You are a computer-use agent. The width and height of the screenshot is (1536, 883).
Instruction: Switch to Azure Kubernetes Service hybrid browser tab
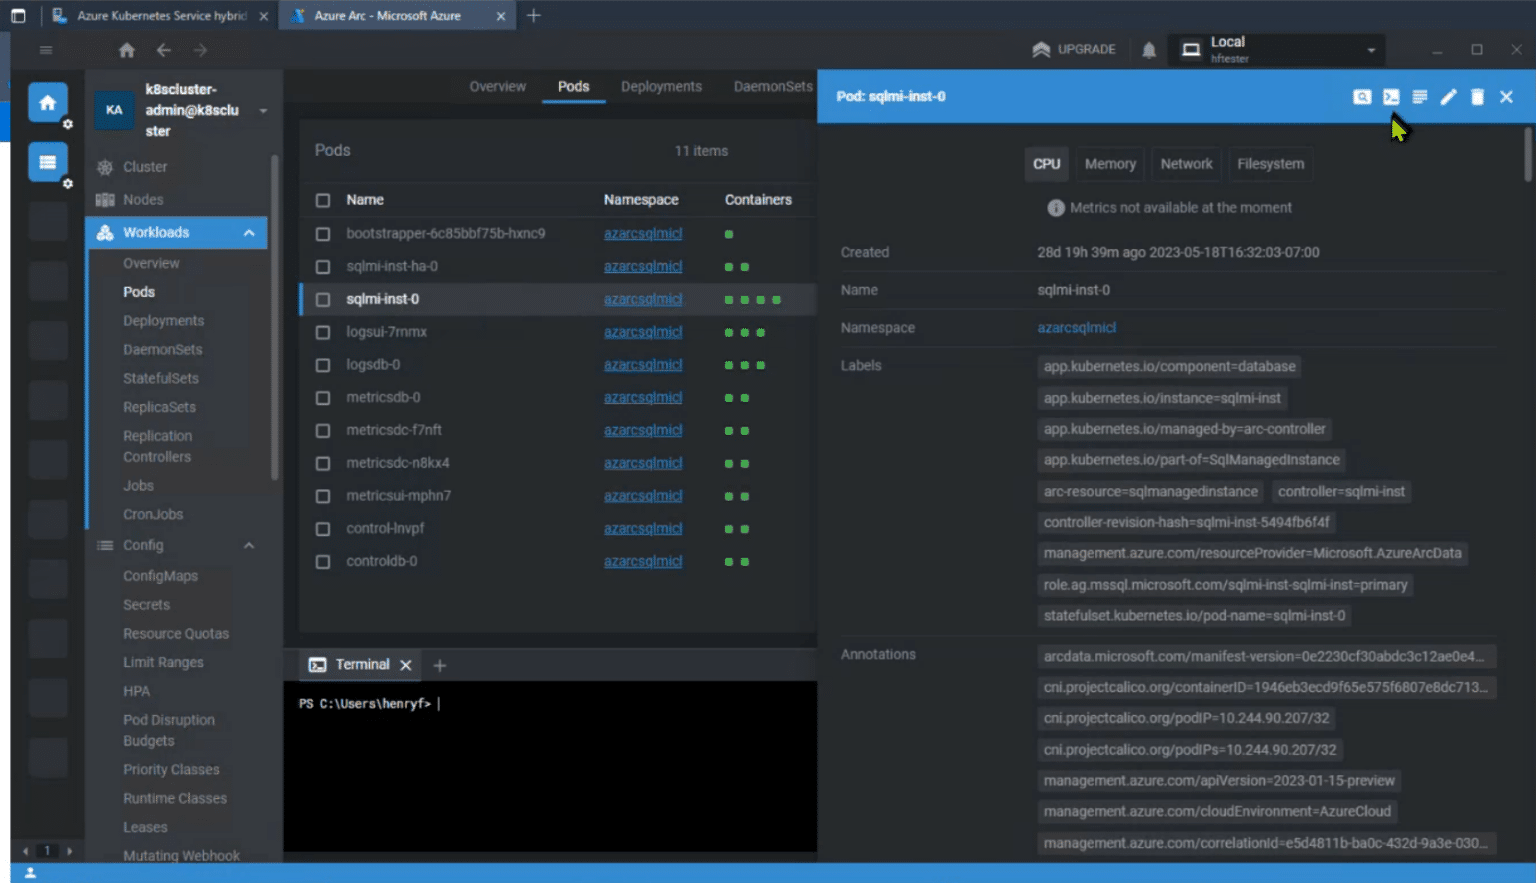tap(160, 16)
